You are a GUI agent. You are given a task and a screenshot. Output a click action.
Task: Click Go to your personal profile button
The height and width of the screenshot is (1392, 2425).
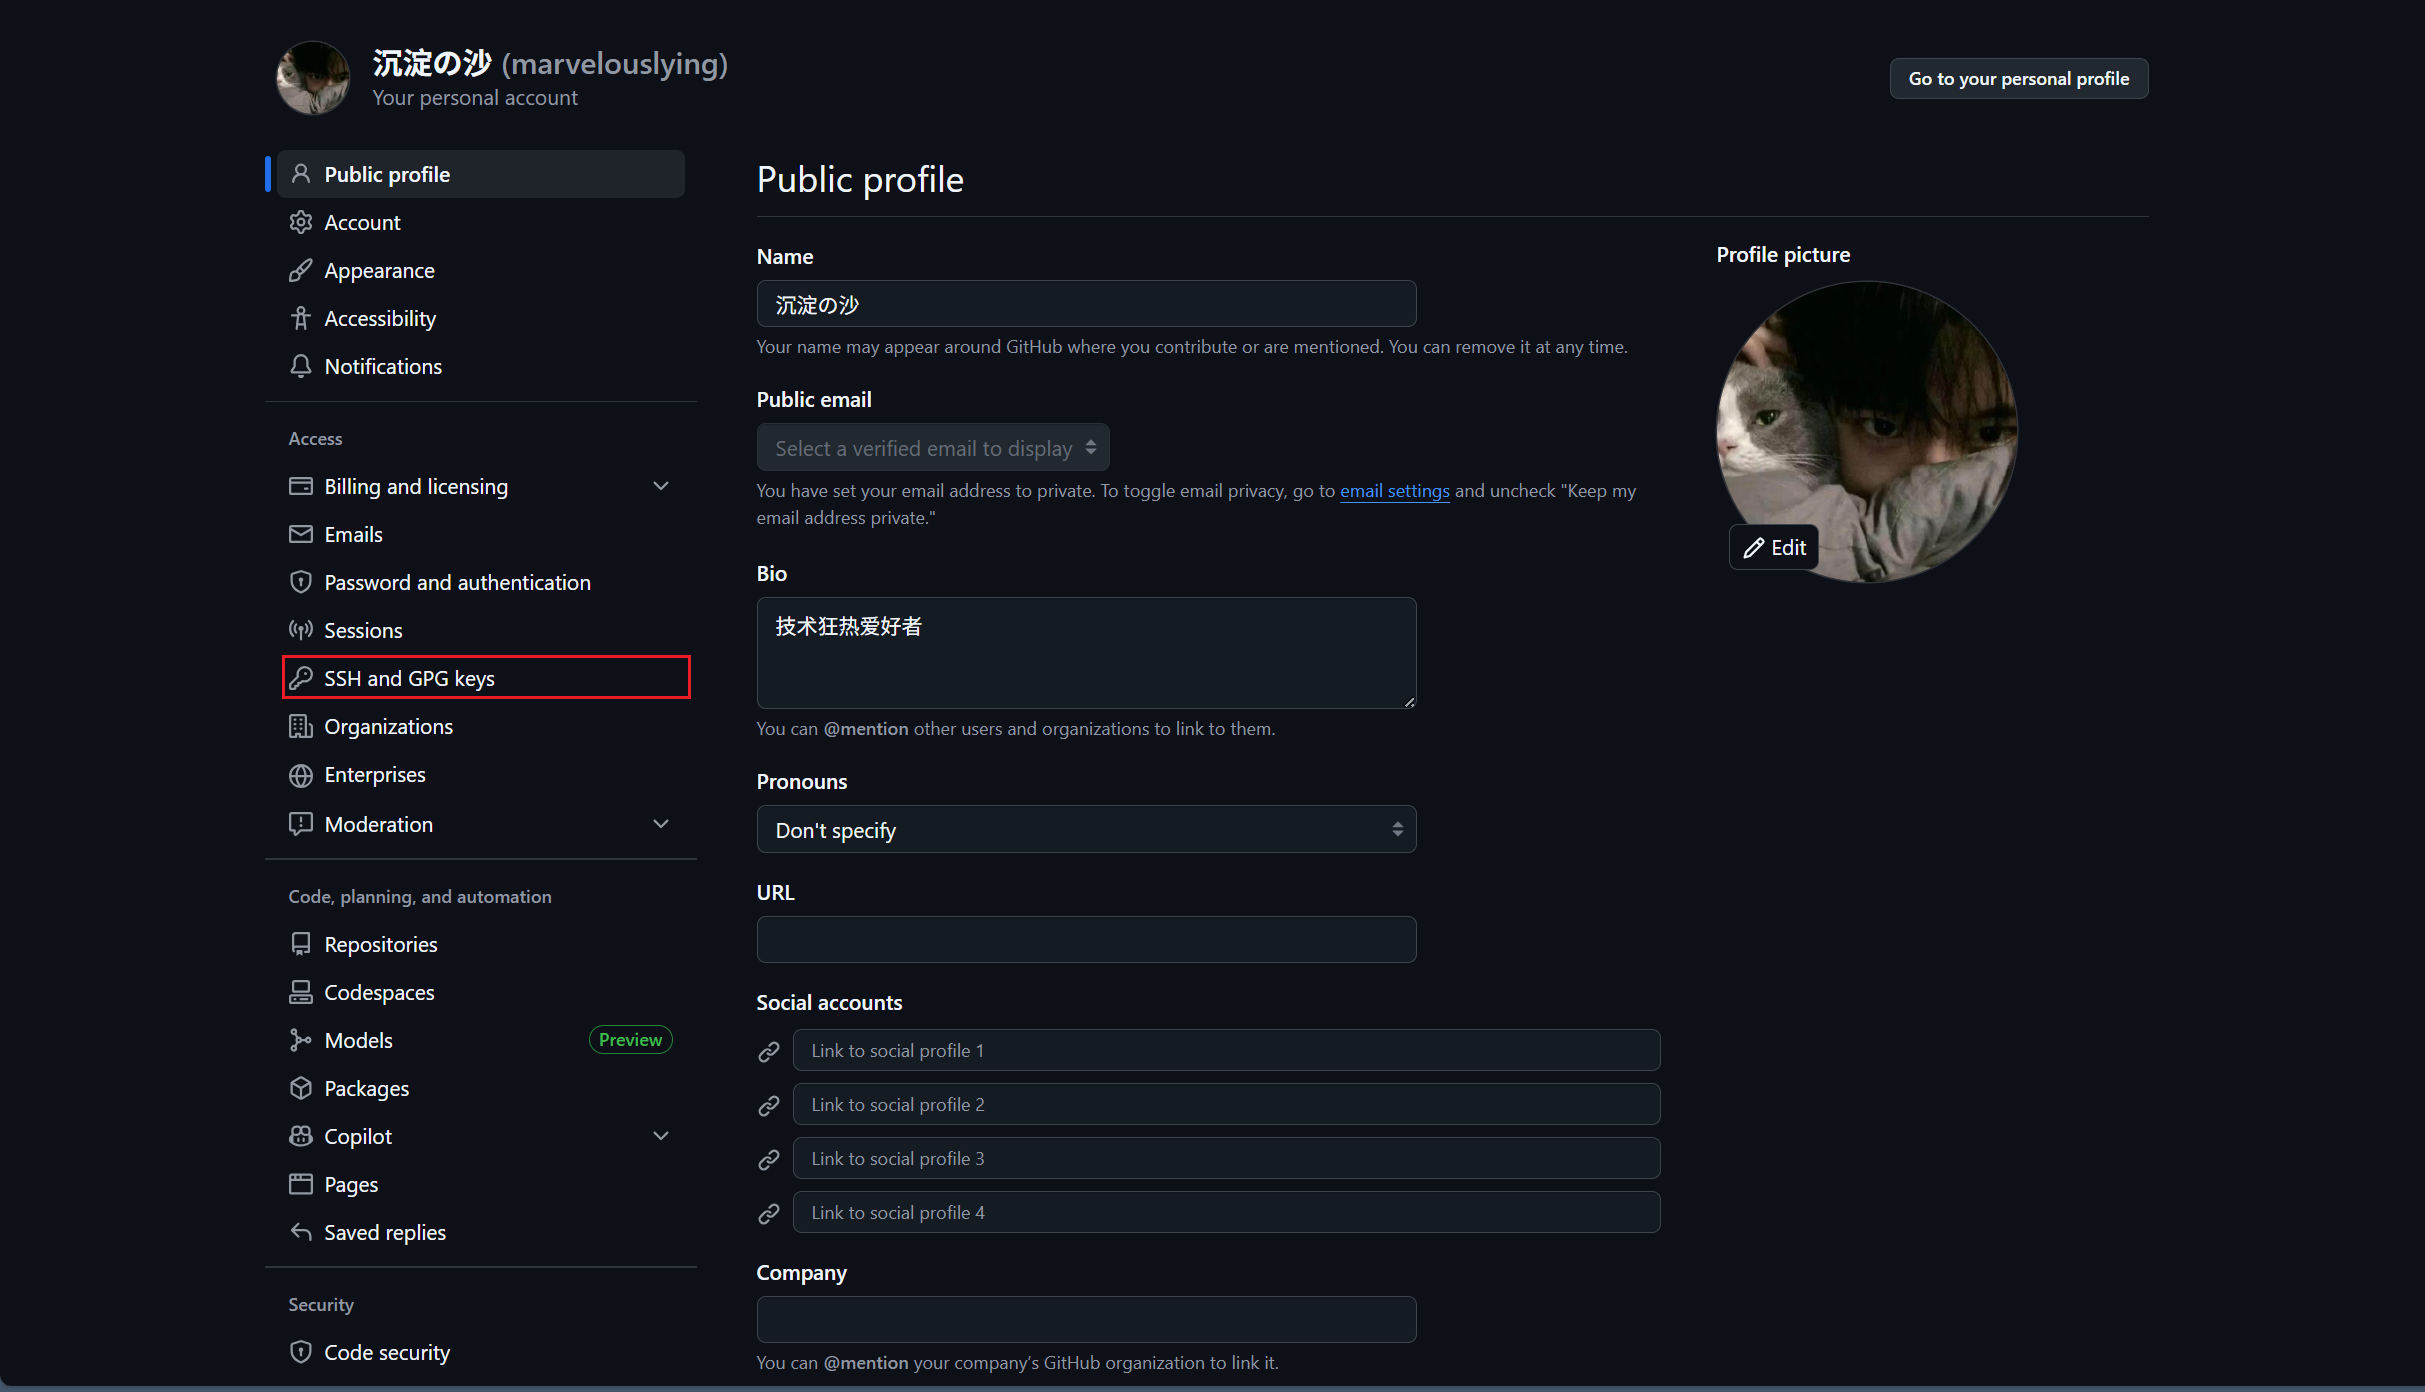pyautogui.click(x=2018, y=78)
